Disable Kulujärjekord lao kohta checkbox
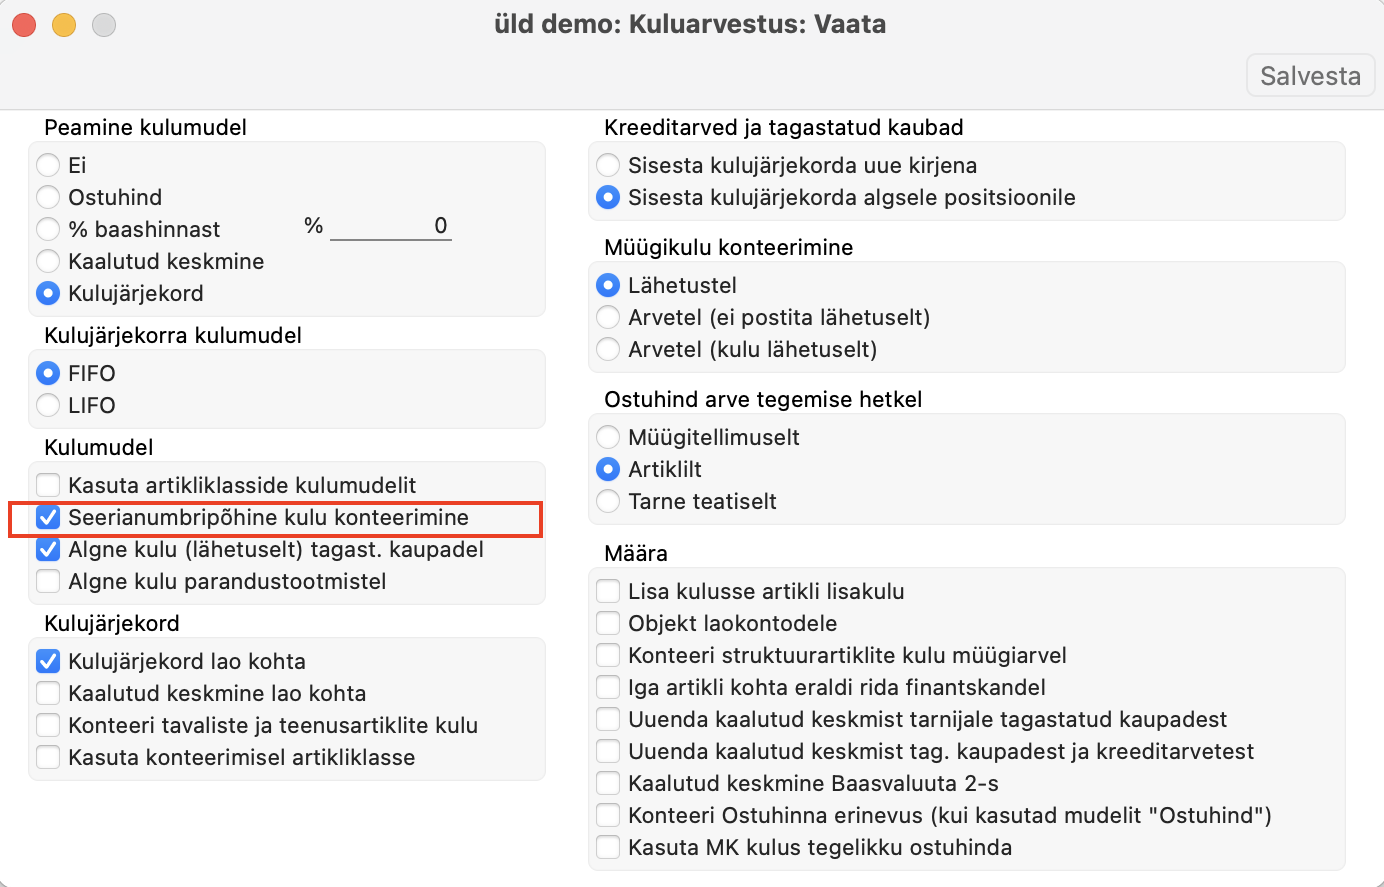Viewport: 1384px width, 887px height. pyautogui.click(x=48, y=661)
